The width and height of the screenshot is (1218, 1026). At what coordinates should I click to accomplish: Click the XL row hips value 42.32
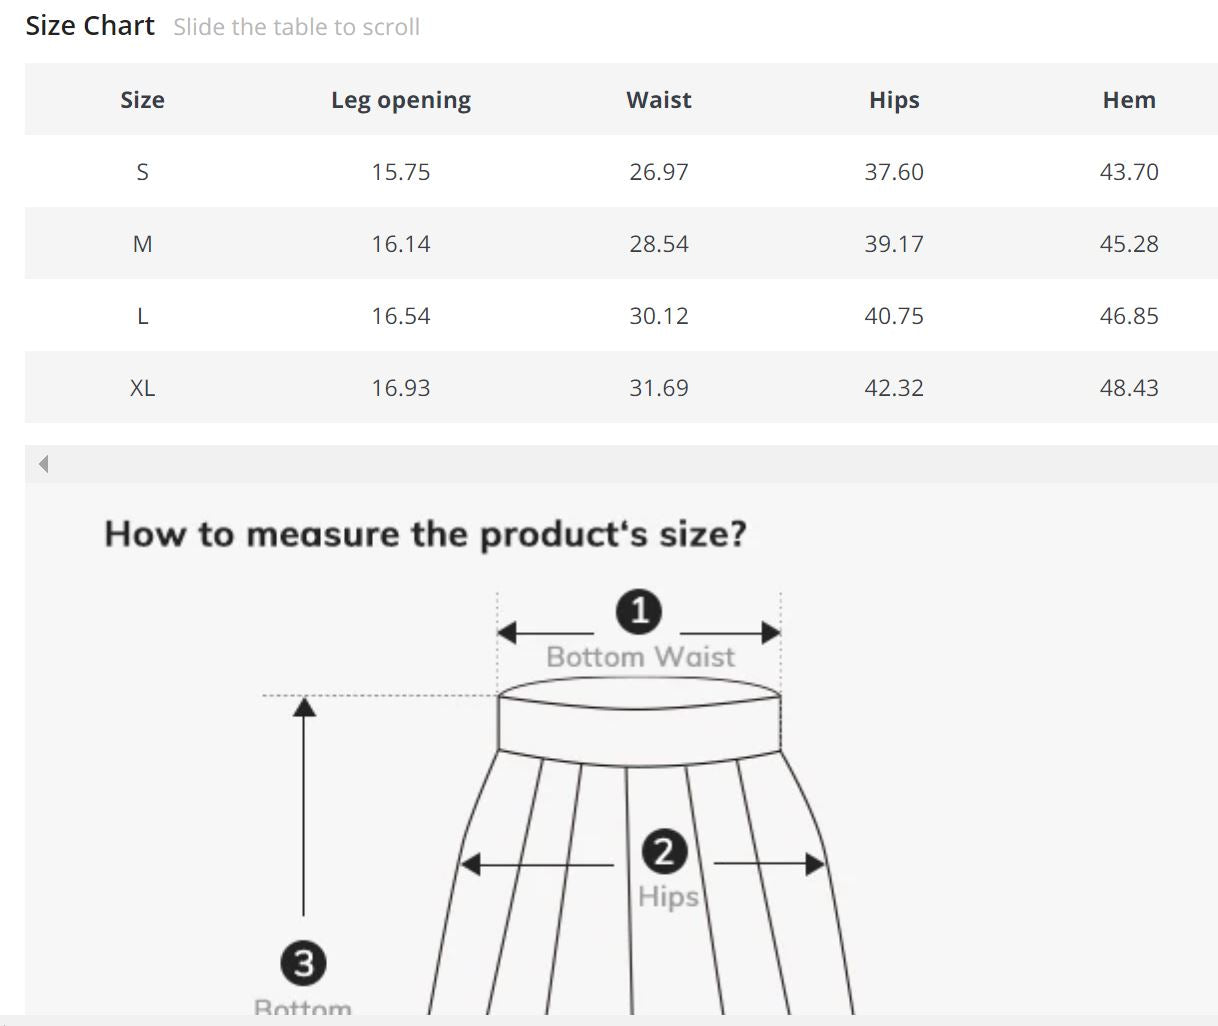tap(894, 388)
